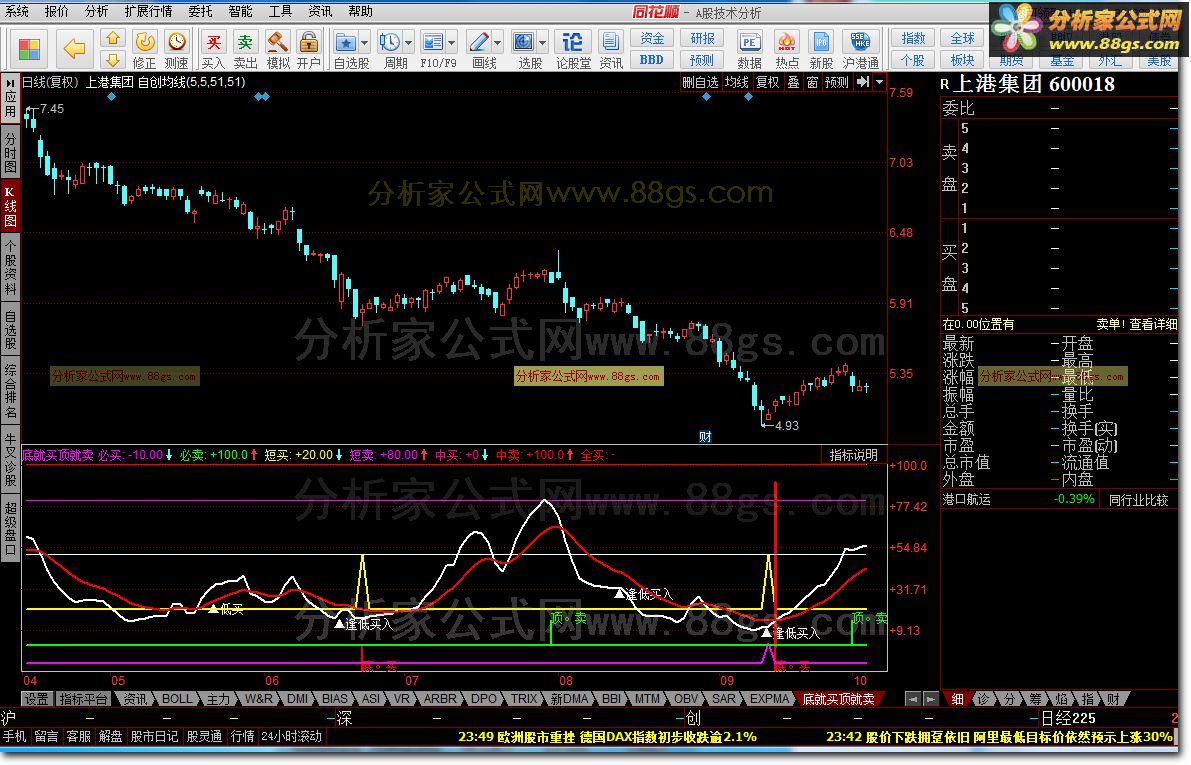This screenshot has height=765, width=1191.
Task: Open the 热点 hot topics flame icon
Action: 787,49
